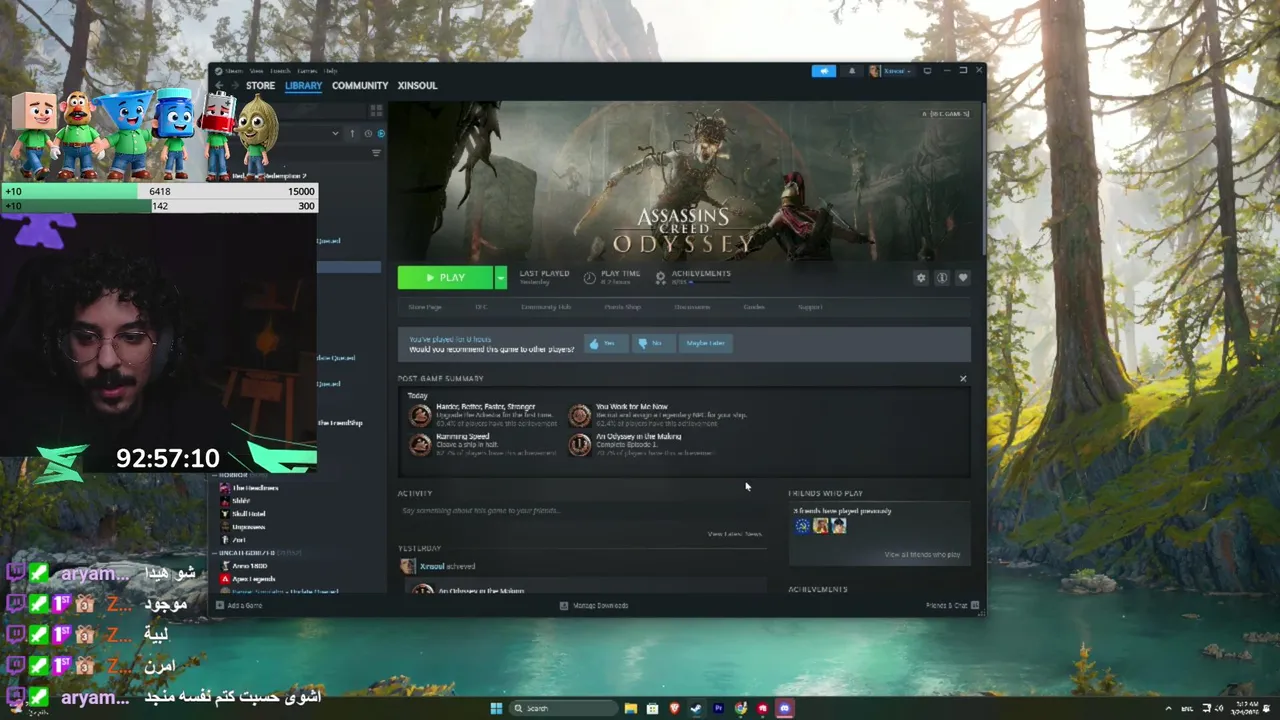Add game to favorites heart icon

point(963,278)
